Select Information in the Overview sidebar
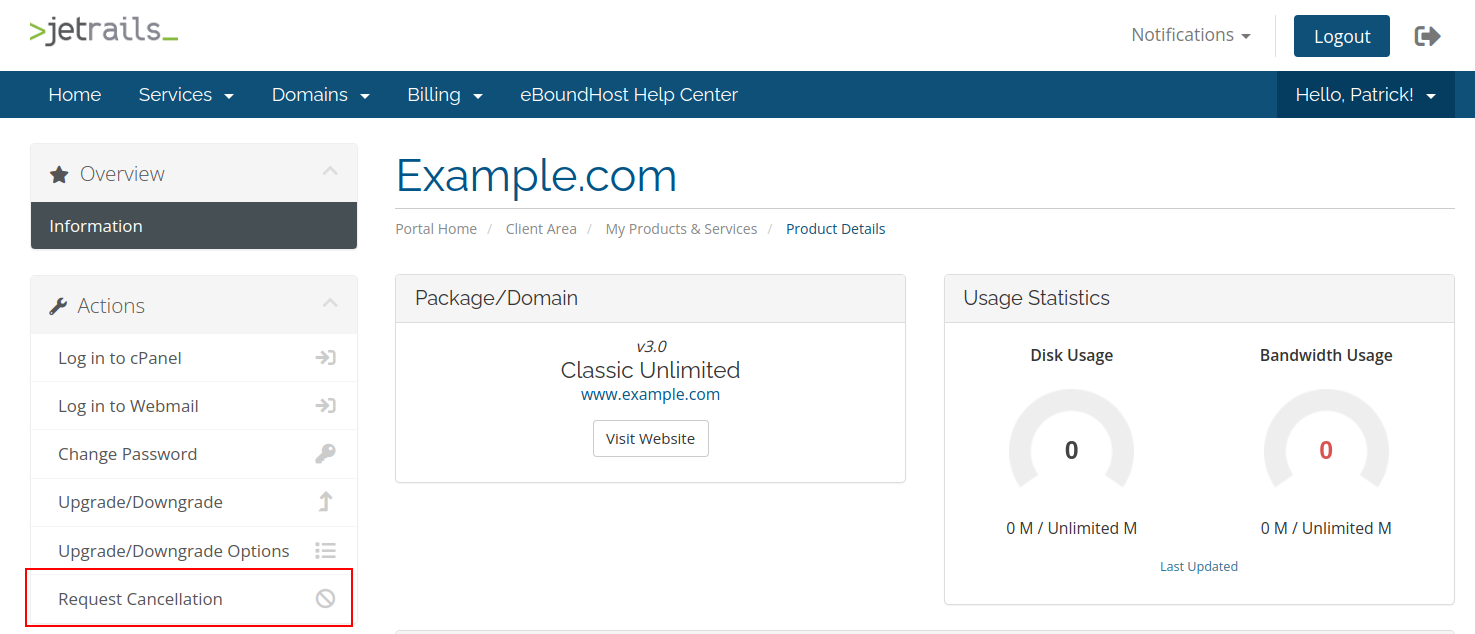The image size is (1475, 634). [x=194, y=226]
